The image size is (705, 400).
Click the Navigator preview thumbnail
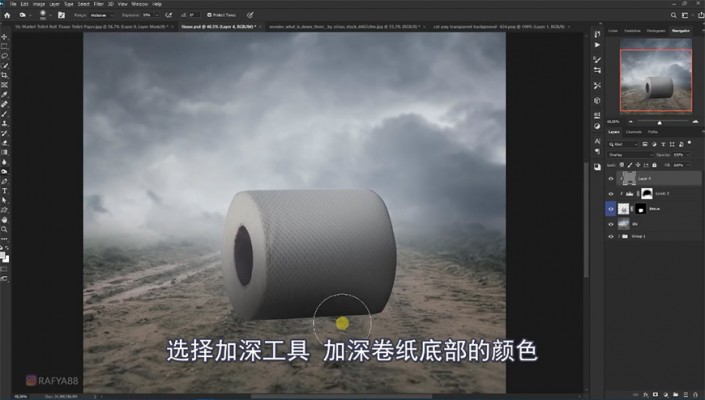coord(656,75)
